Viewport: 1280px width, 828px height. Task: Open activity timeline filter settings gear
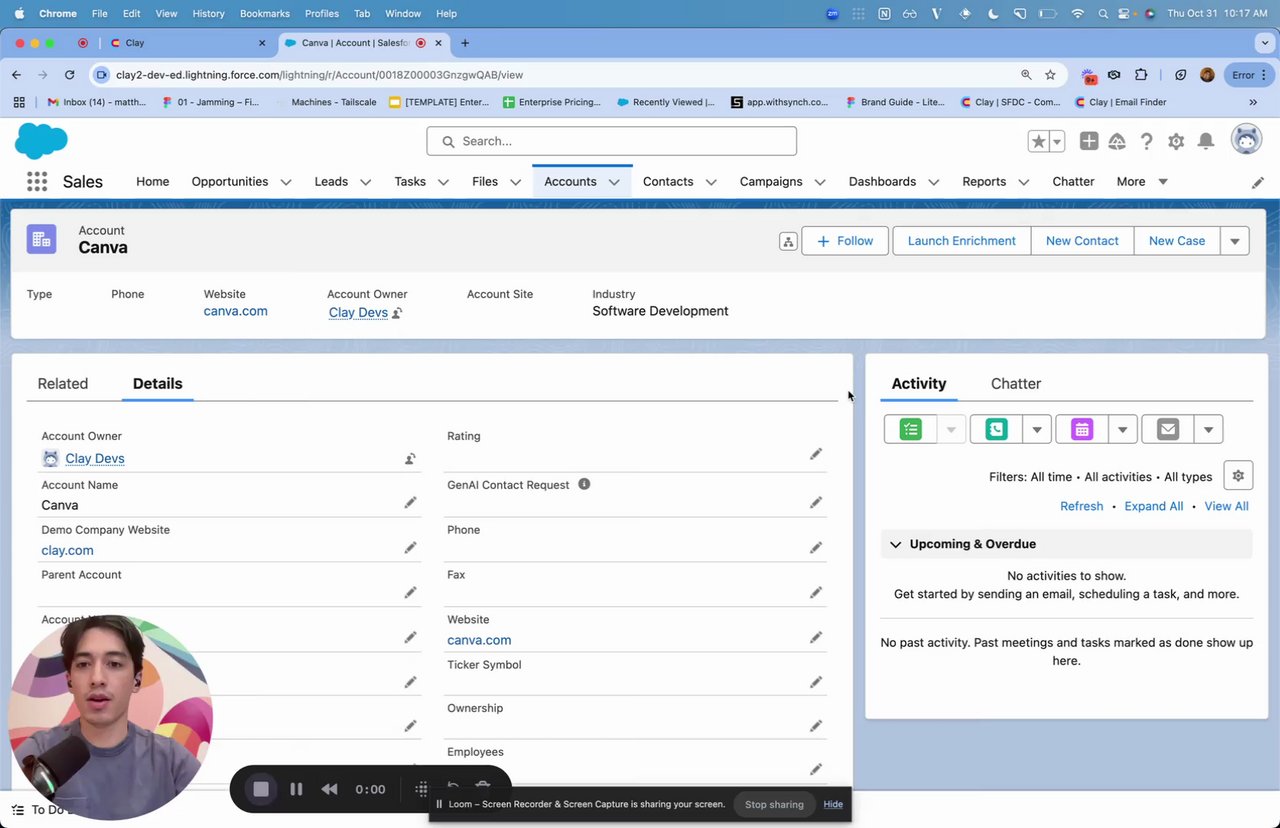click(x=1238, y=476)
